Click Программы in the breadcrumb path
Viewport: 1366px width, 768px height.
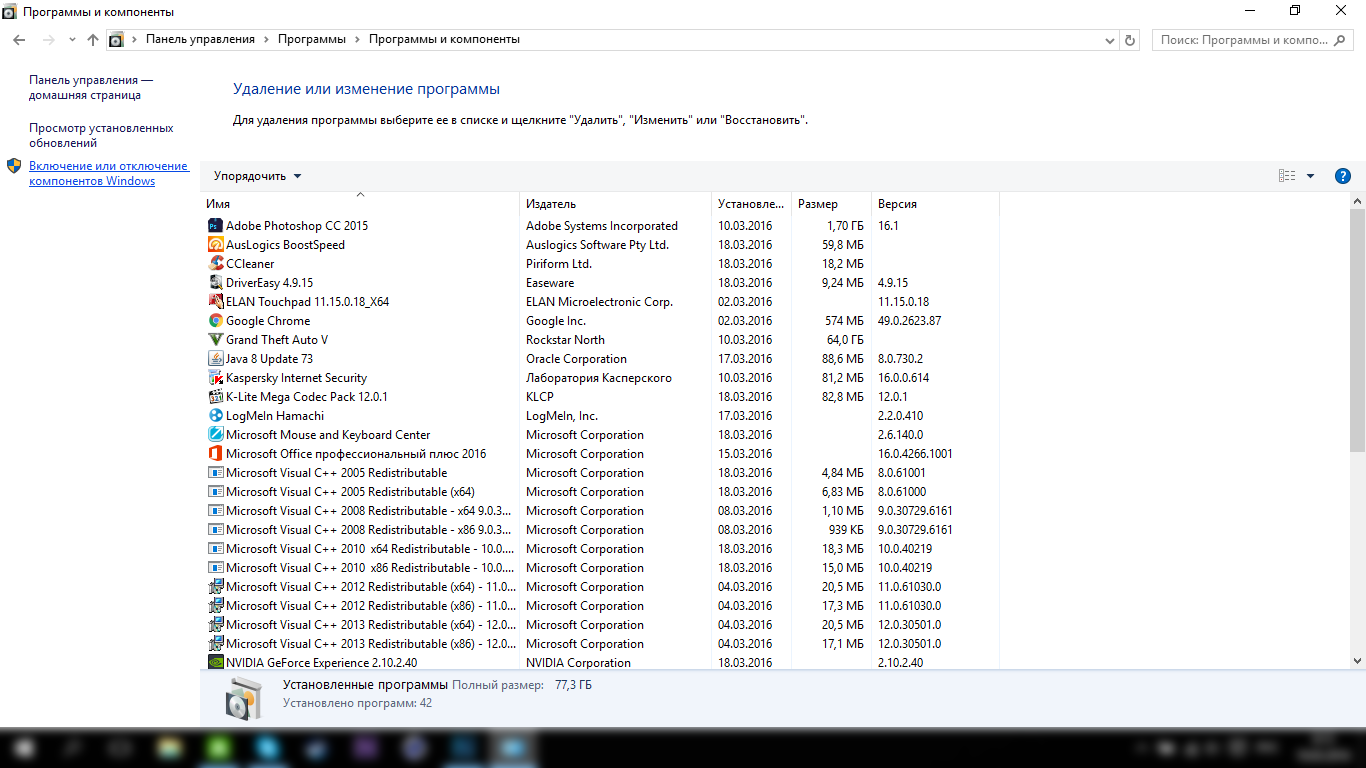pyautogui.click(x=312, y=40)
